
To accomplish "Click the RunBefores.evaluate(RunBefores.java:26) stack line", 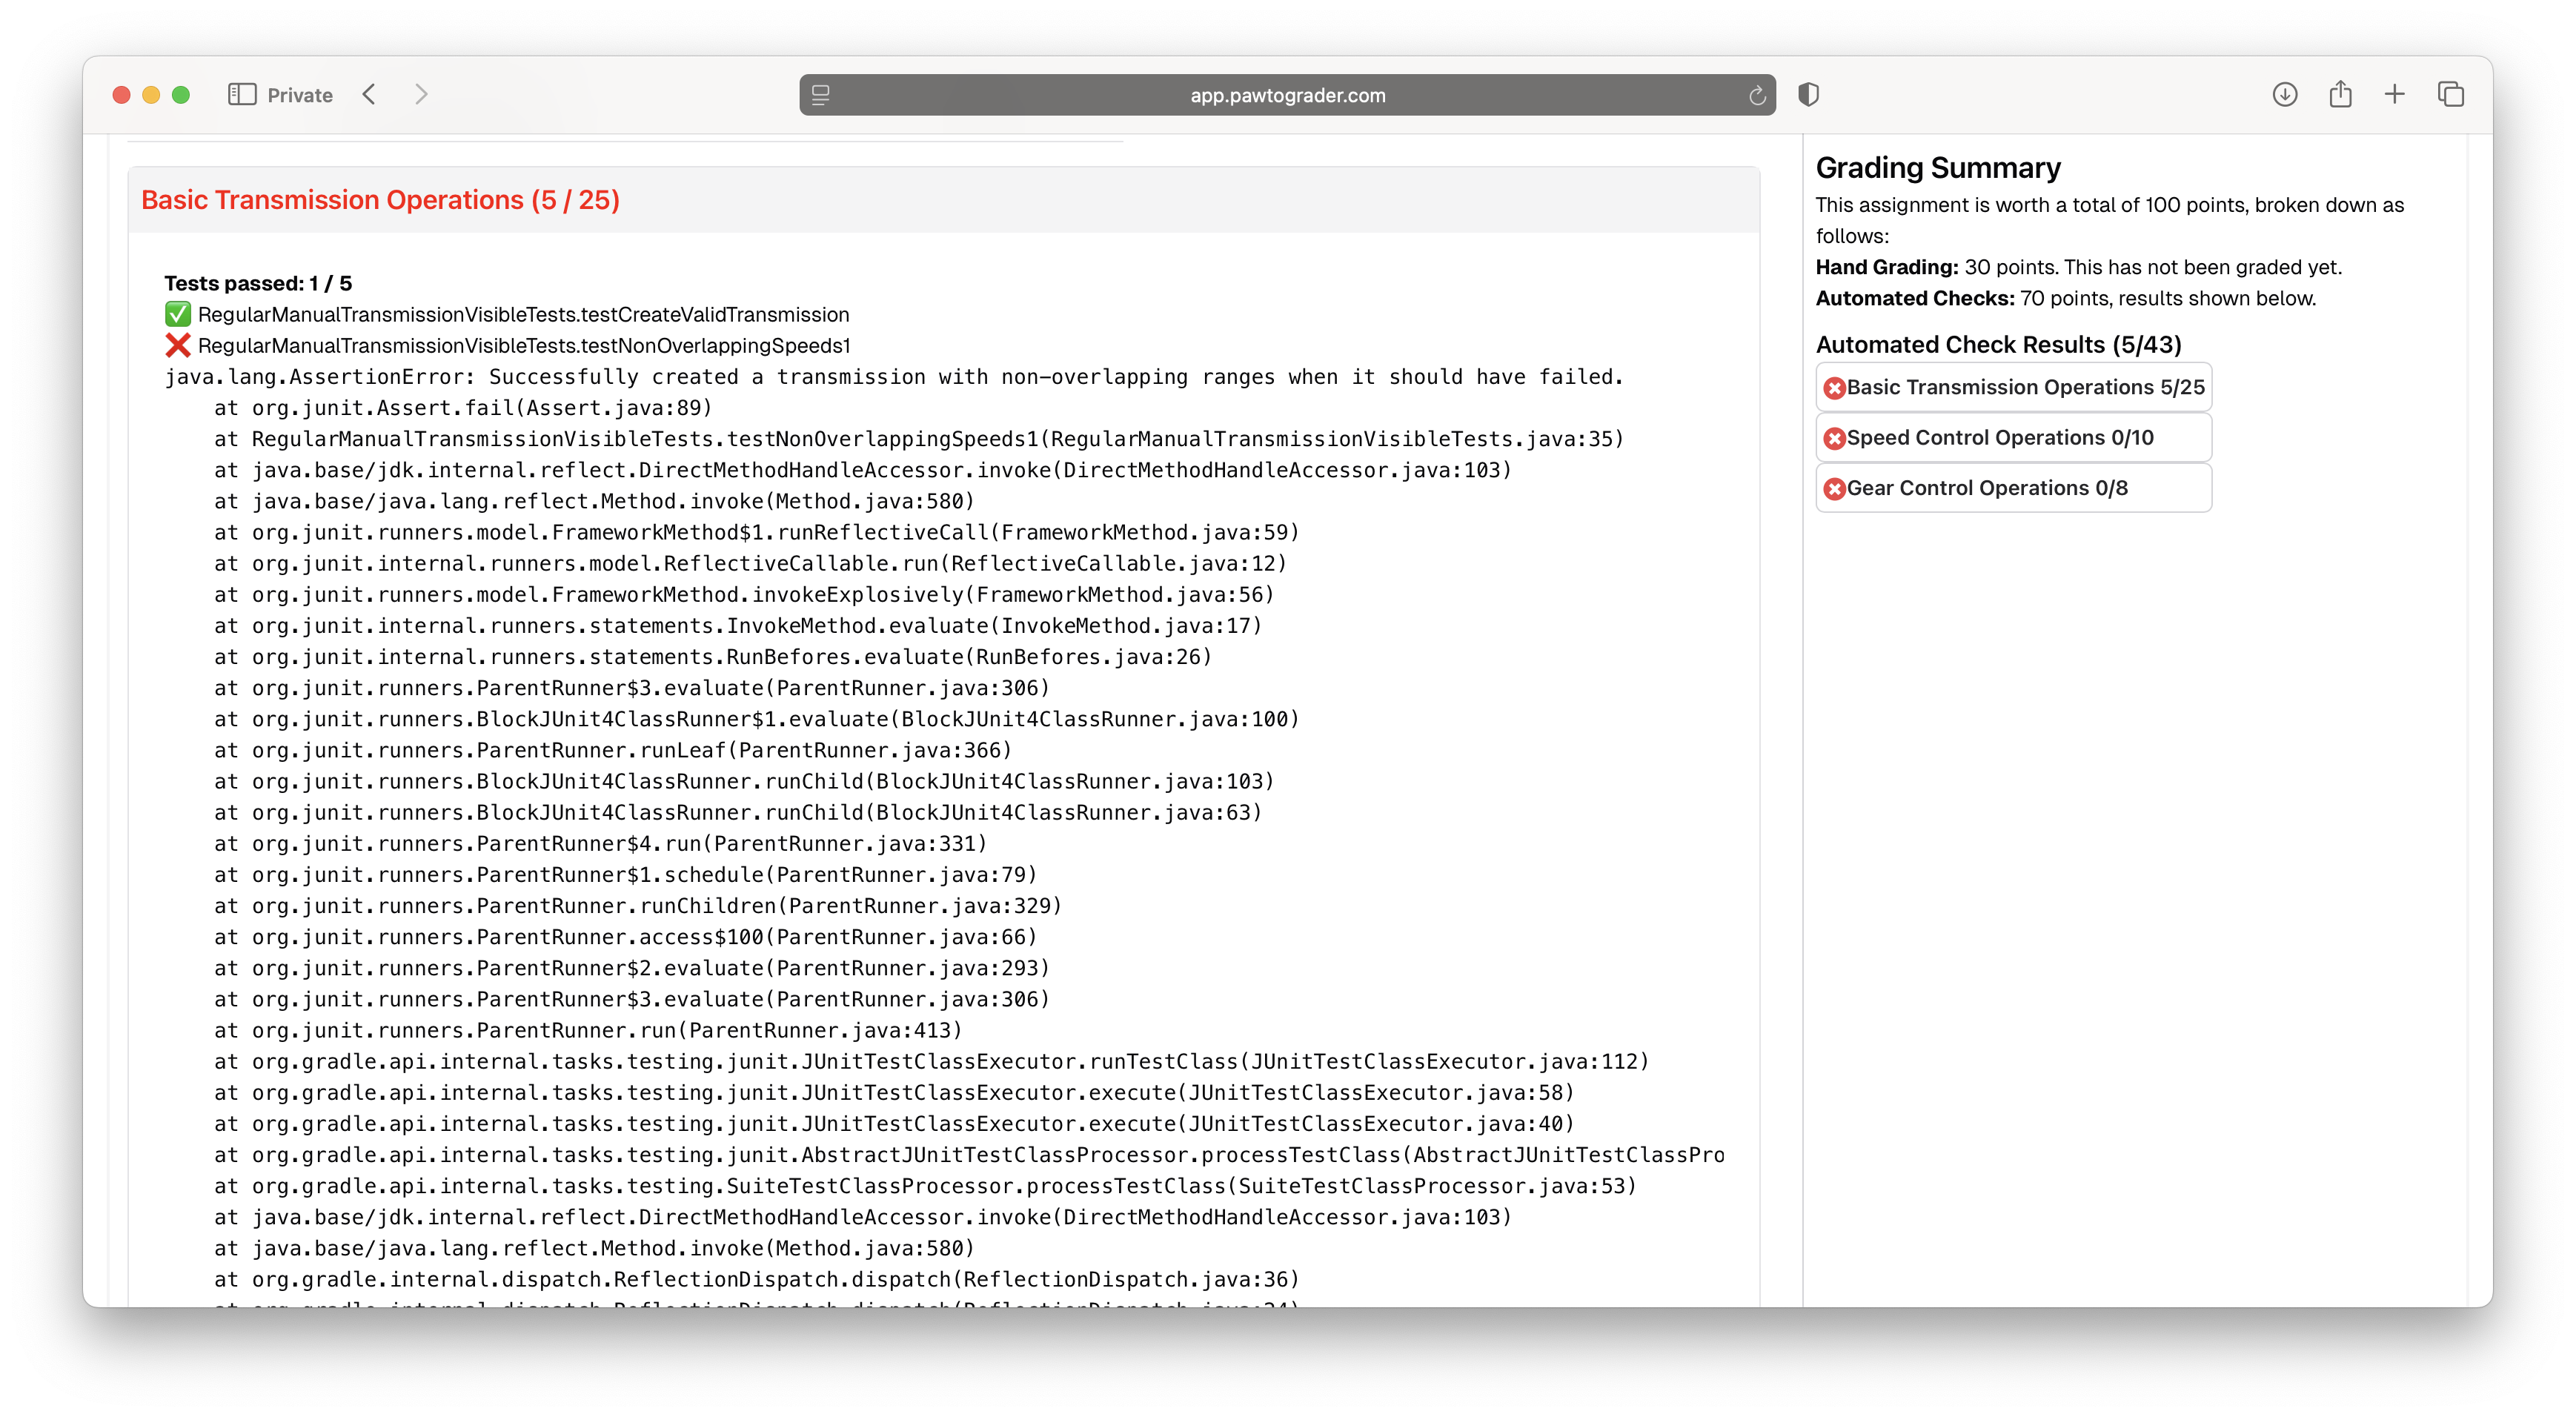I will tap(713, 656).
